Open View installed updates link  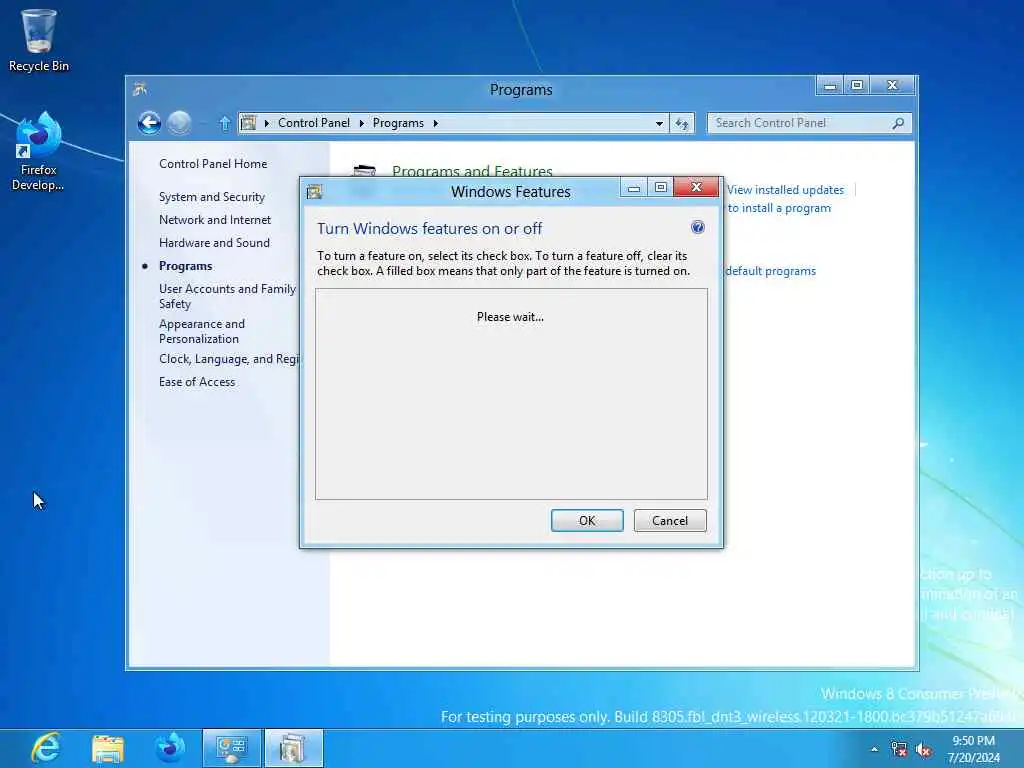[785, 190]
